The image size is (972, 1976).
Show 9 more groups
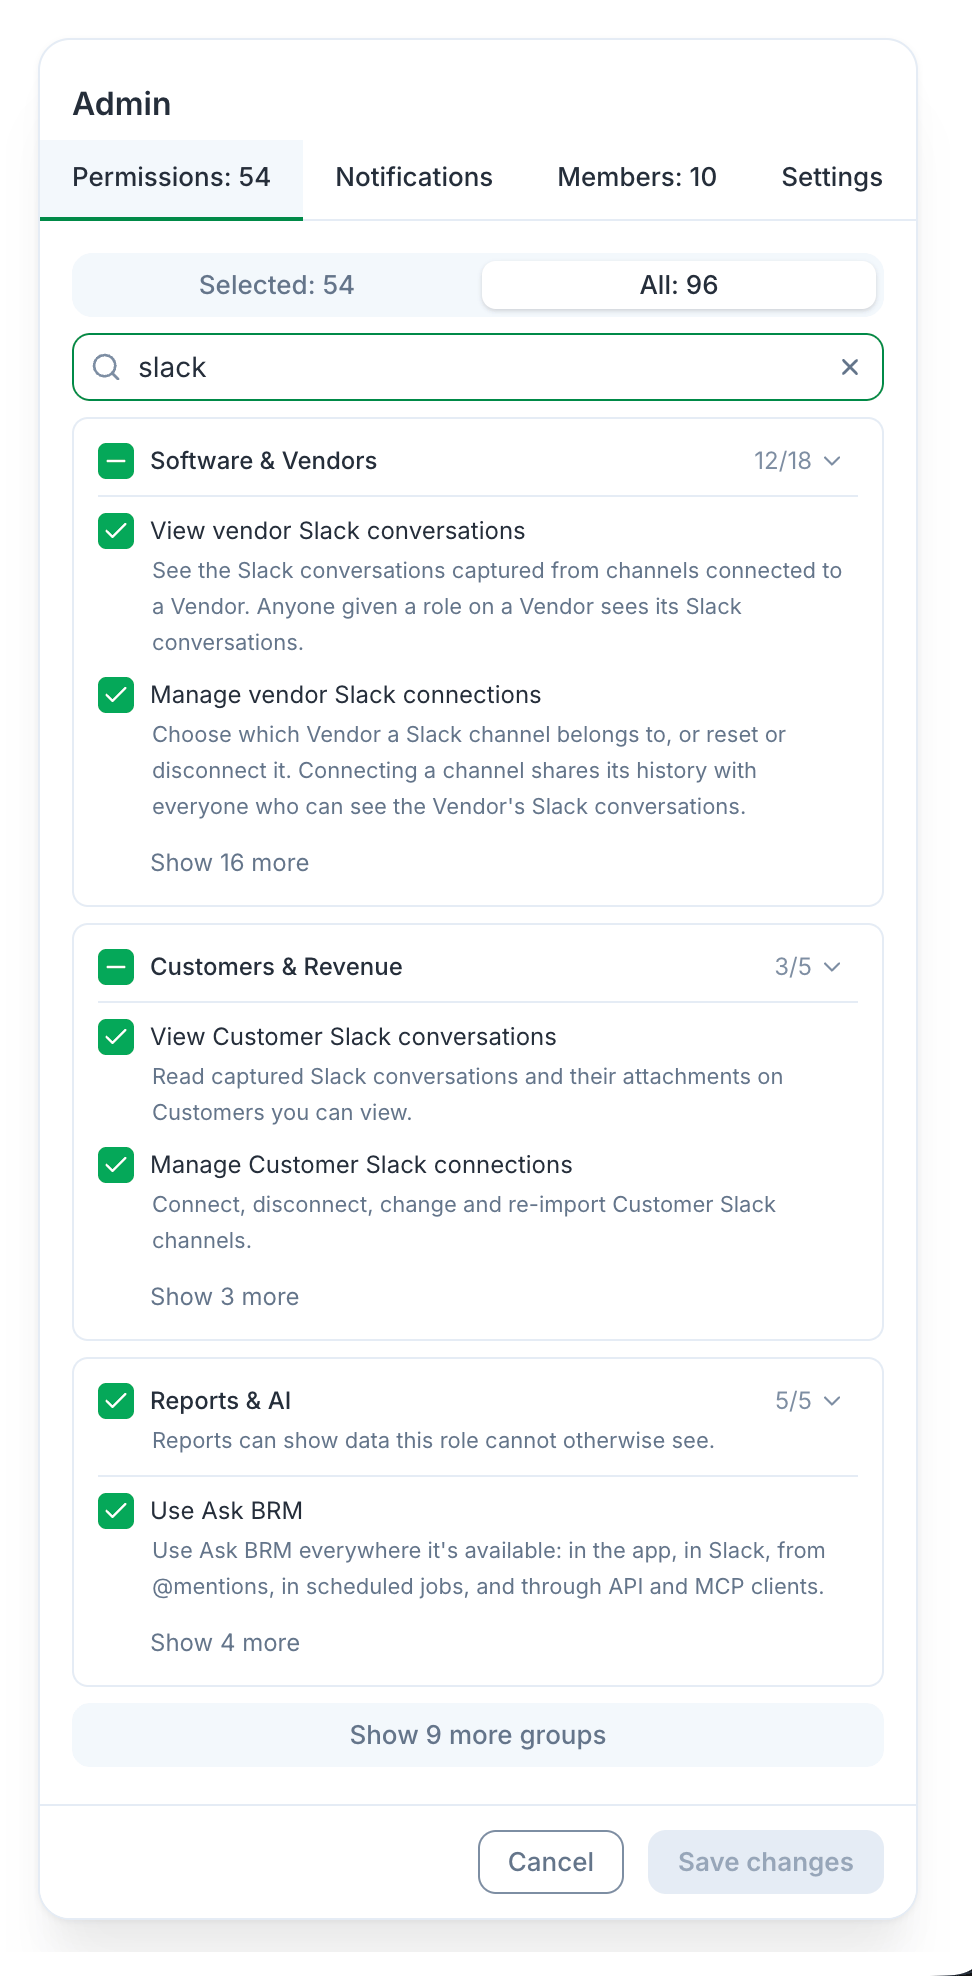click(x=478, y=1735)
